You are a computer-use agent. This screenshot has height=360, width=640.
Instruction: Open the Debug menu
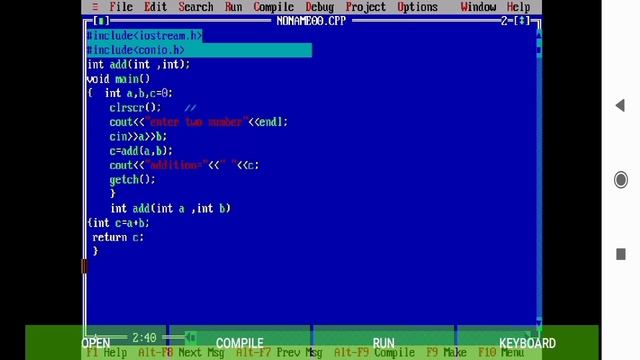point(320,7)
